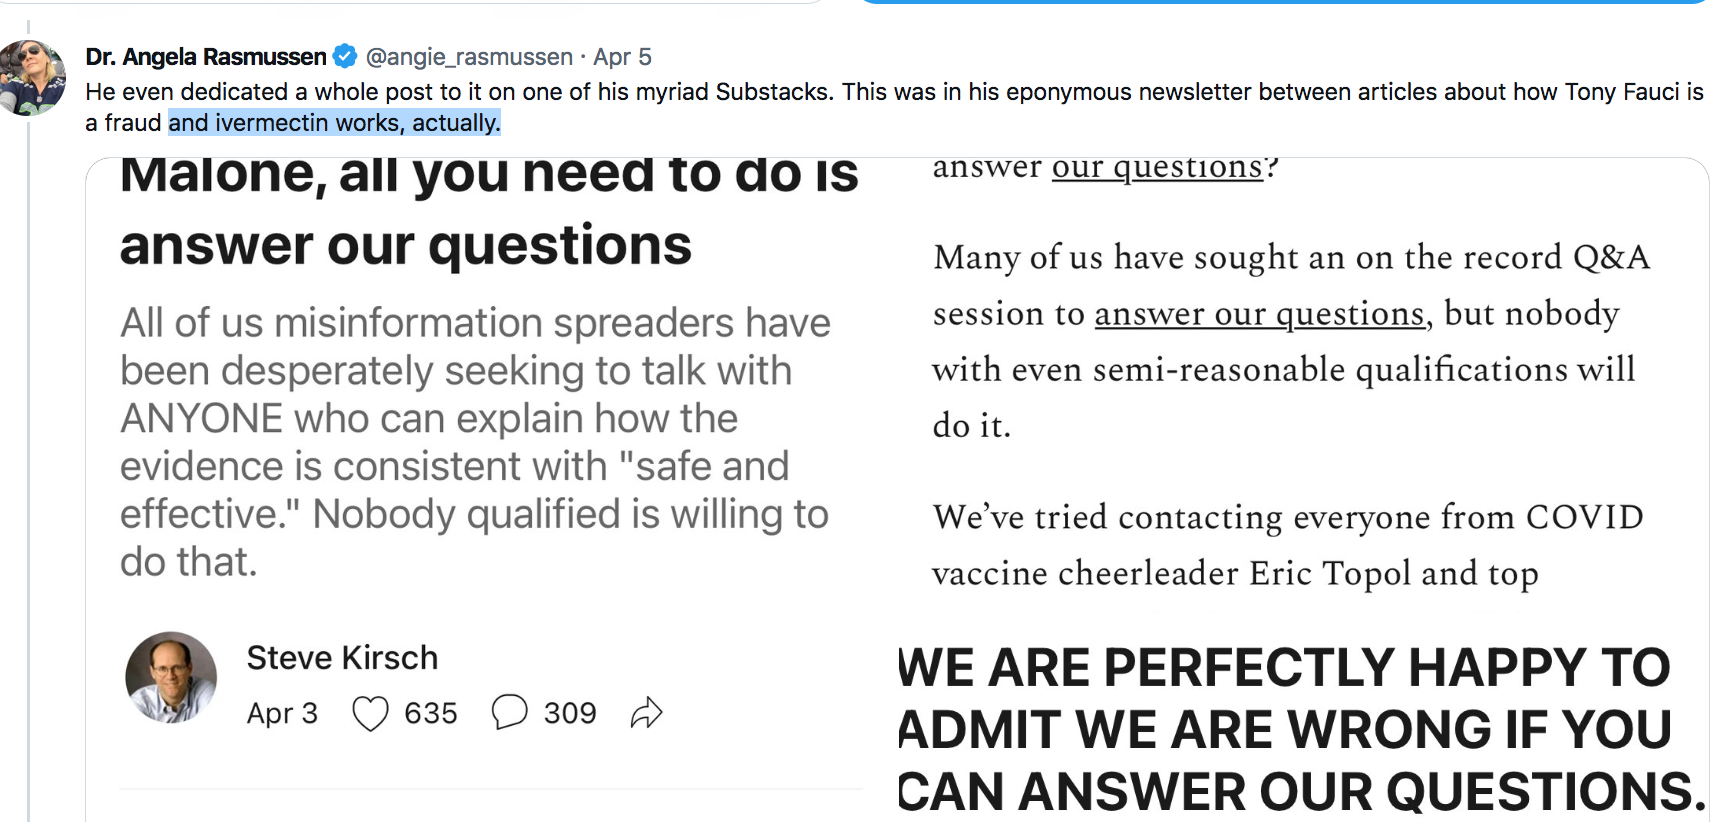Click the blue verified badge
The image size is (1716, 822).
click(x=345, y=57)
